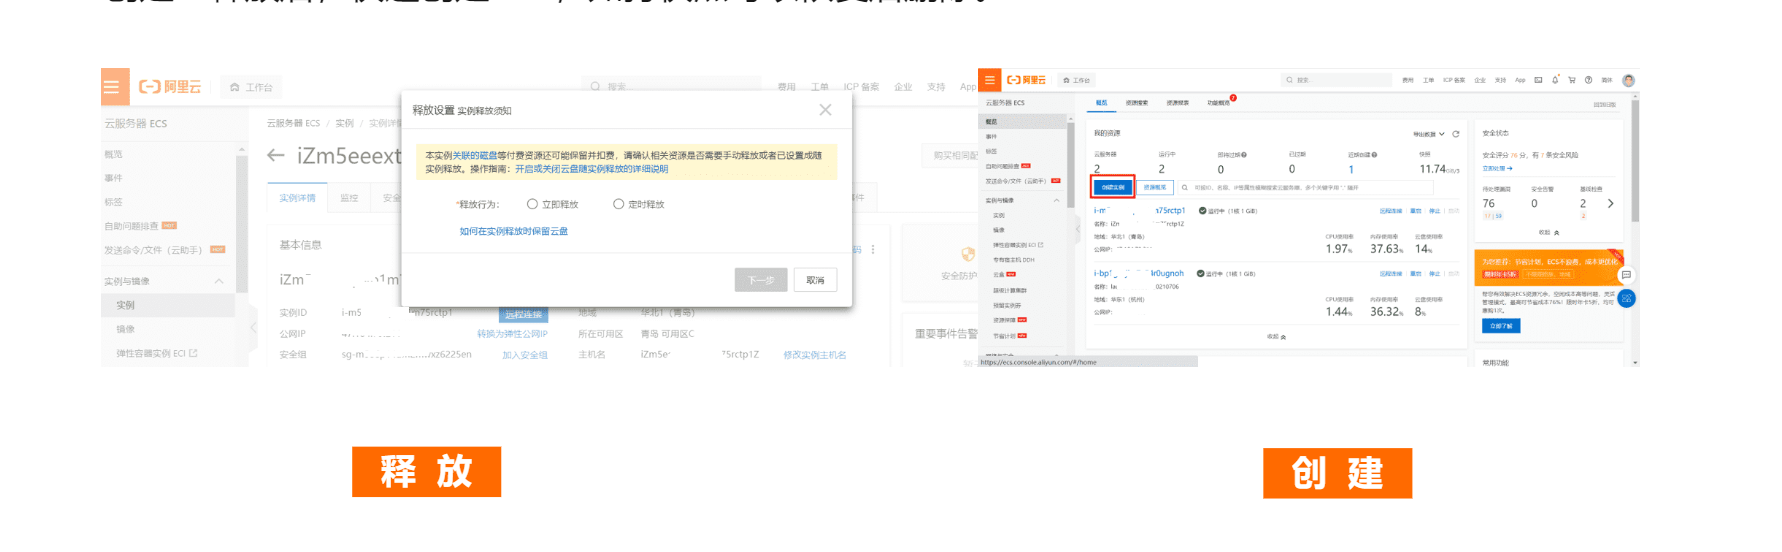This screenshot has height=552, width=1782.
Task: Select 实例 in instance detail page sidebar
Action: [x=167, y=305]
